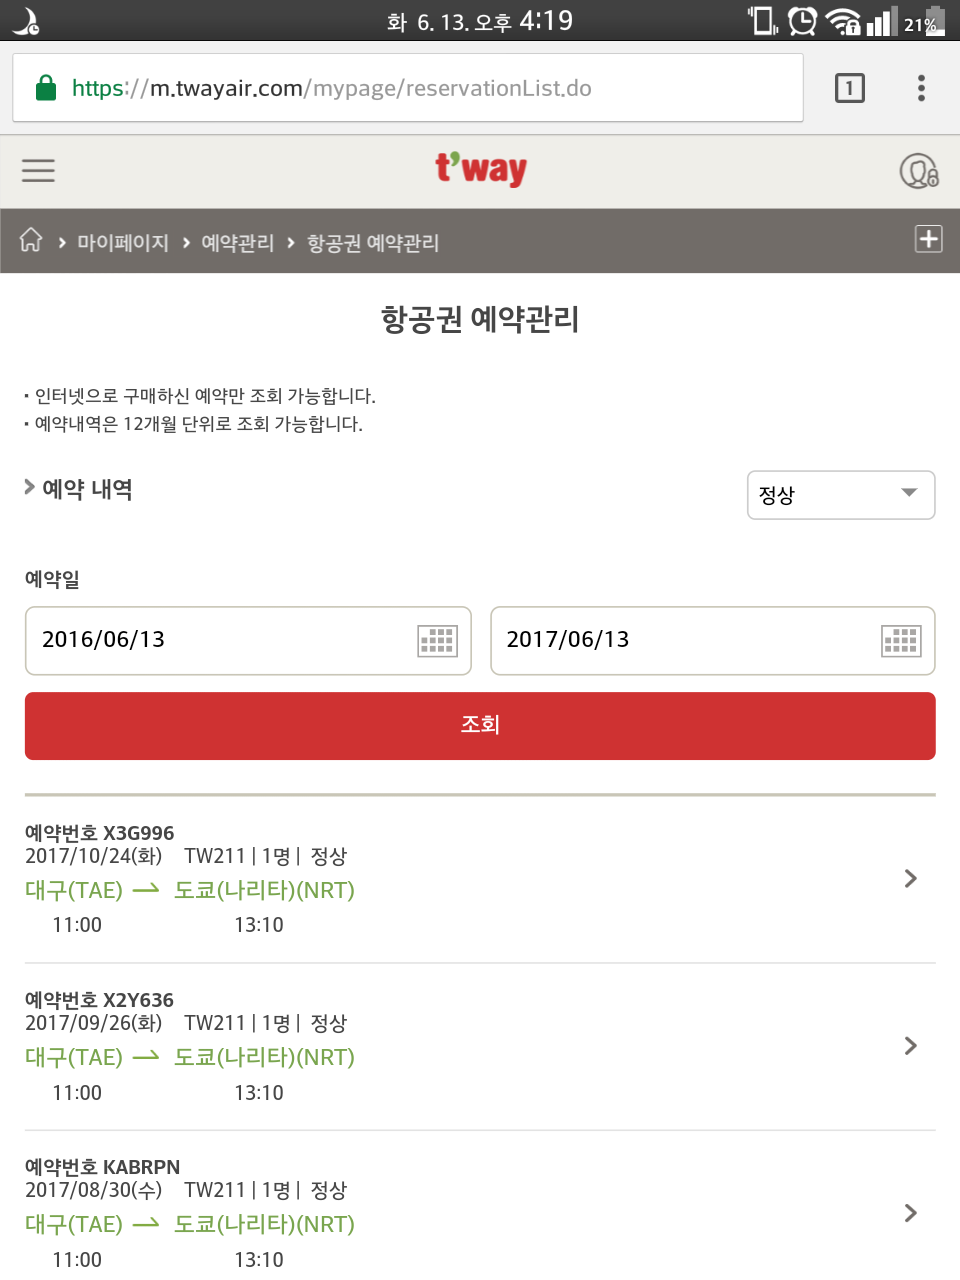The image size is (960, 1280).
Task: Open the hamburger menu
Action: pyautogui.click(x=38, y=171)
